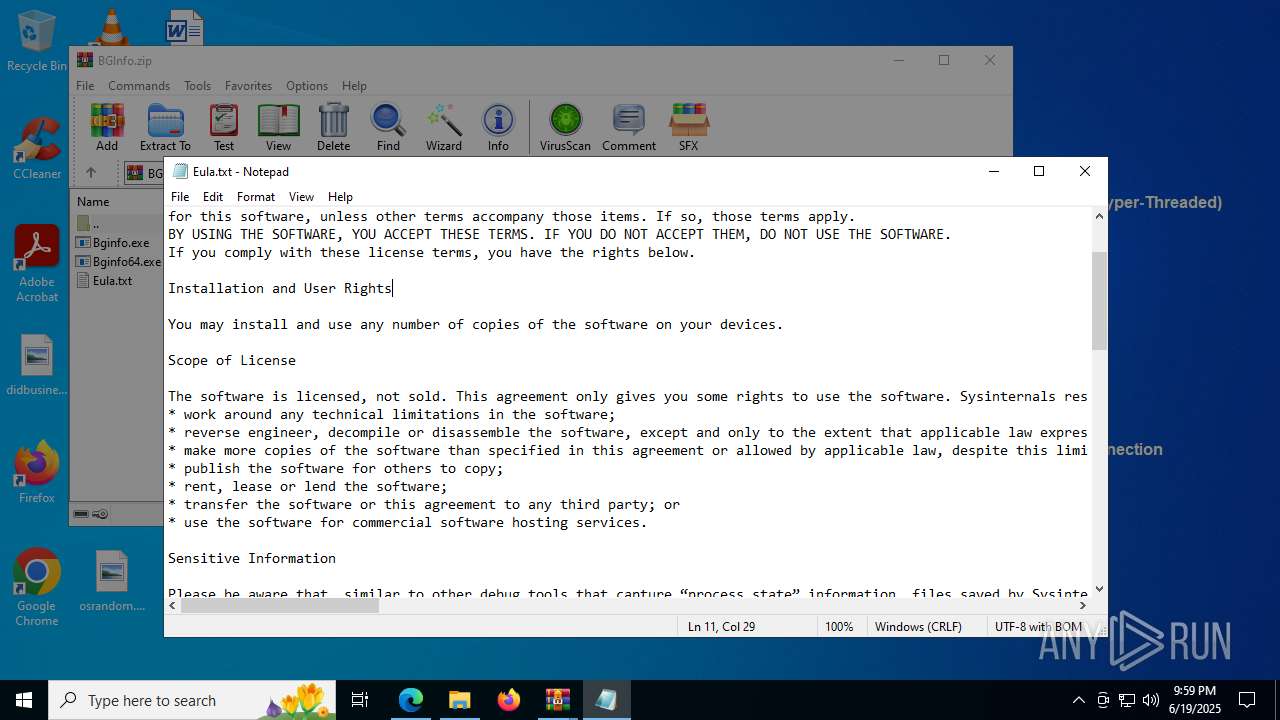
Task: Launch Microsoft Edge from taskbar
Action: click(411, 700)
